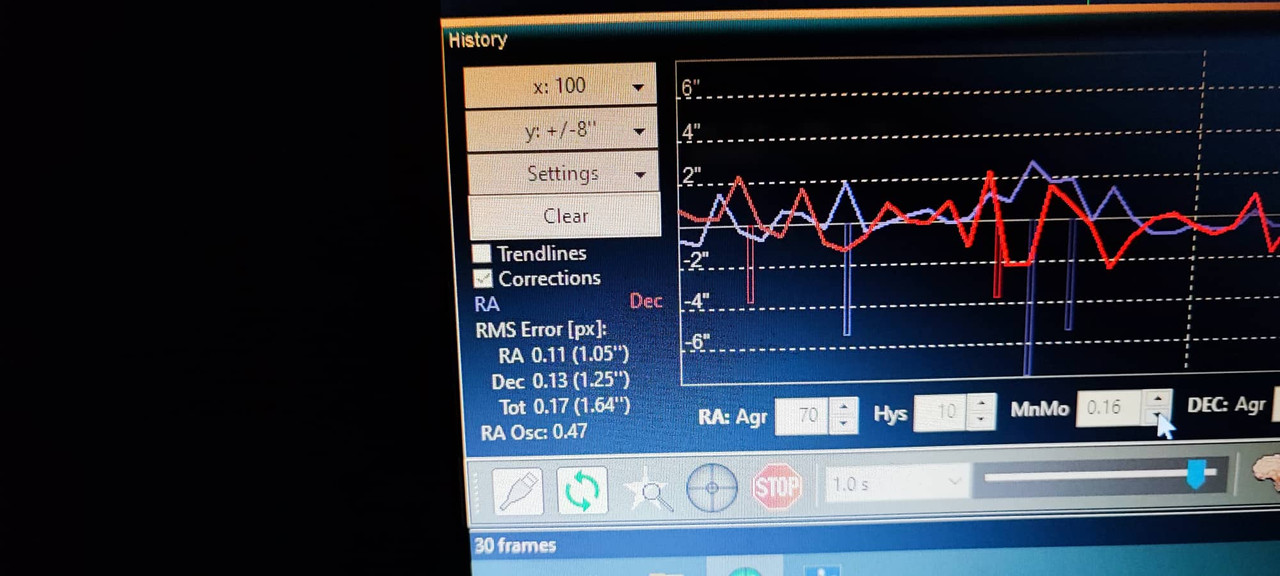Decrease Hys value with down arrow
Viewport: 1280px width, 576px height.
(982, 419)
